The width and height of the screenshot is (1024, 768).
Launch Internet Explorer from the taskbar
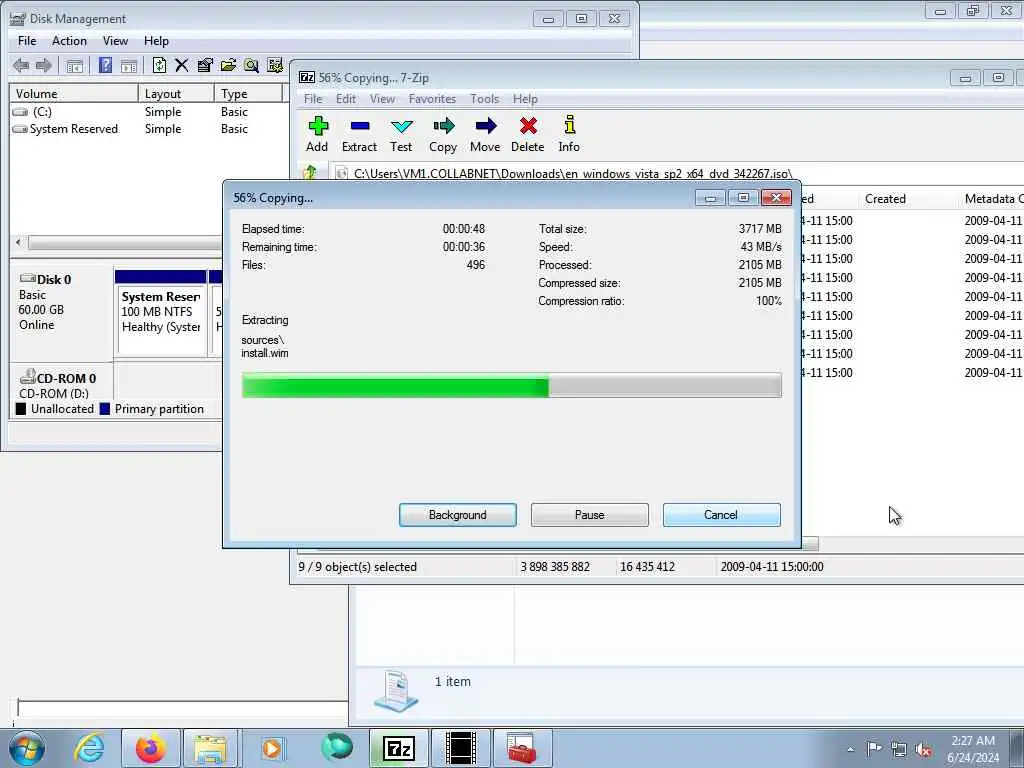pos(89,748)
